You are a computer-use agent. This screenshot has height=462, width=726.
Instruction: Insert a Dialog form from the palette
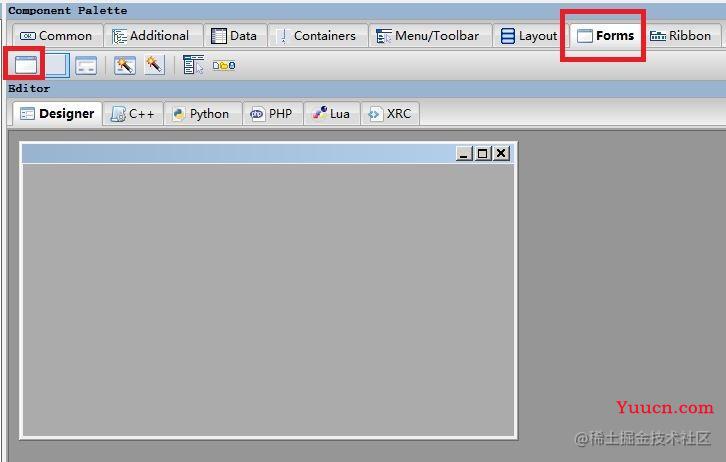coord(86,65)
